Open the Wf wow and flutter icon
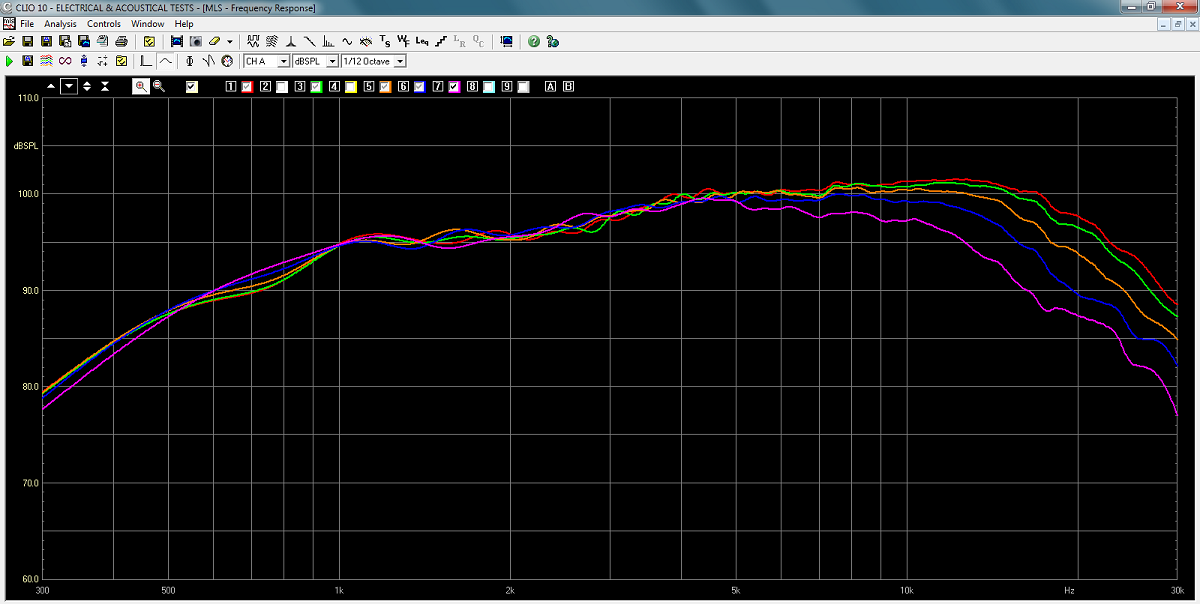 click(403, 41)
